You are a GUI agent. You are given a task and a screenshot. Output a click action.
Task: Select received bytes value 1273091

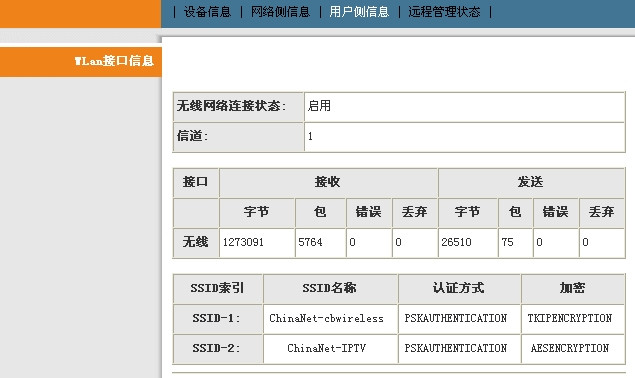pyautogui.click(x=243, y=242)
